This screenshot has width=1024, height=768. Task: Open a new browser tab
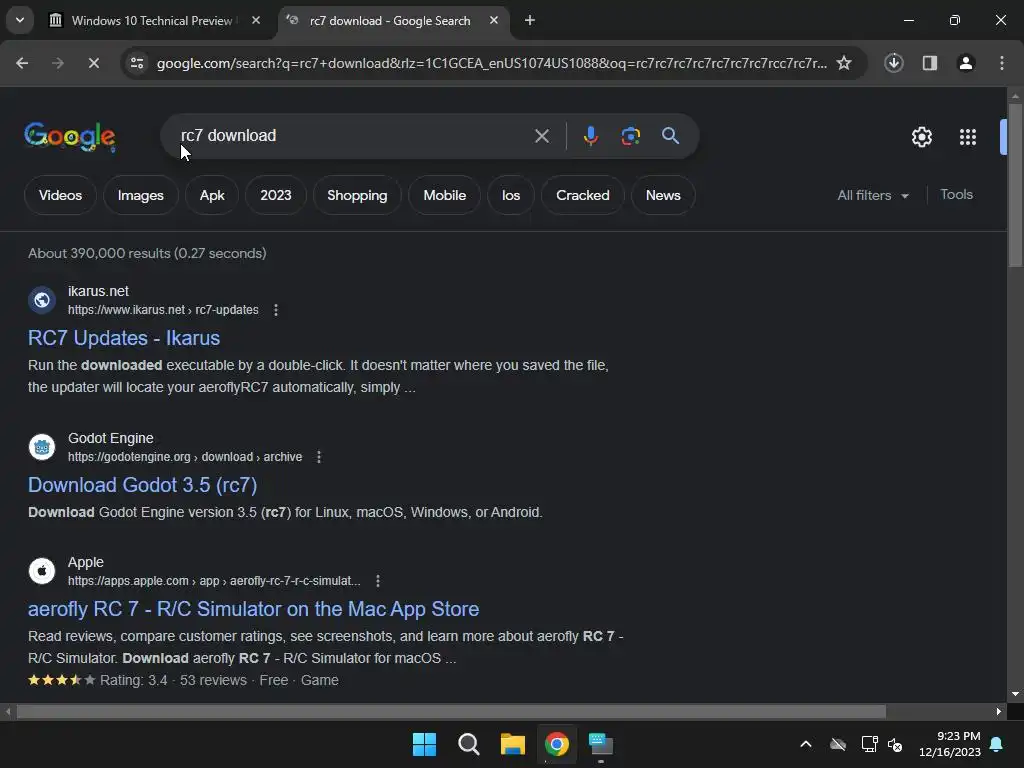pos(530,20)
